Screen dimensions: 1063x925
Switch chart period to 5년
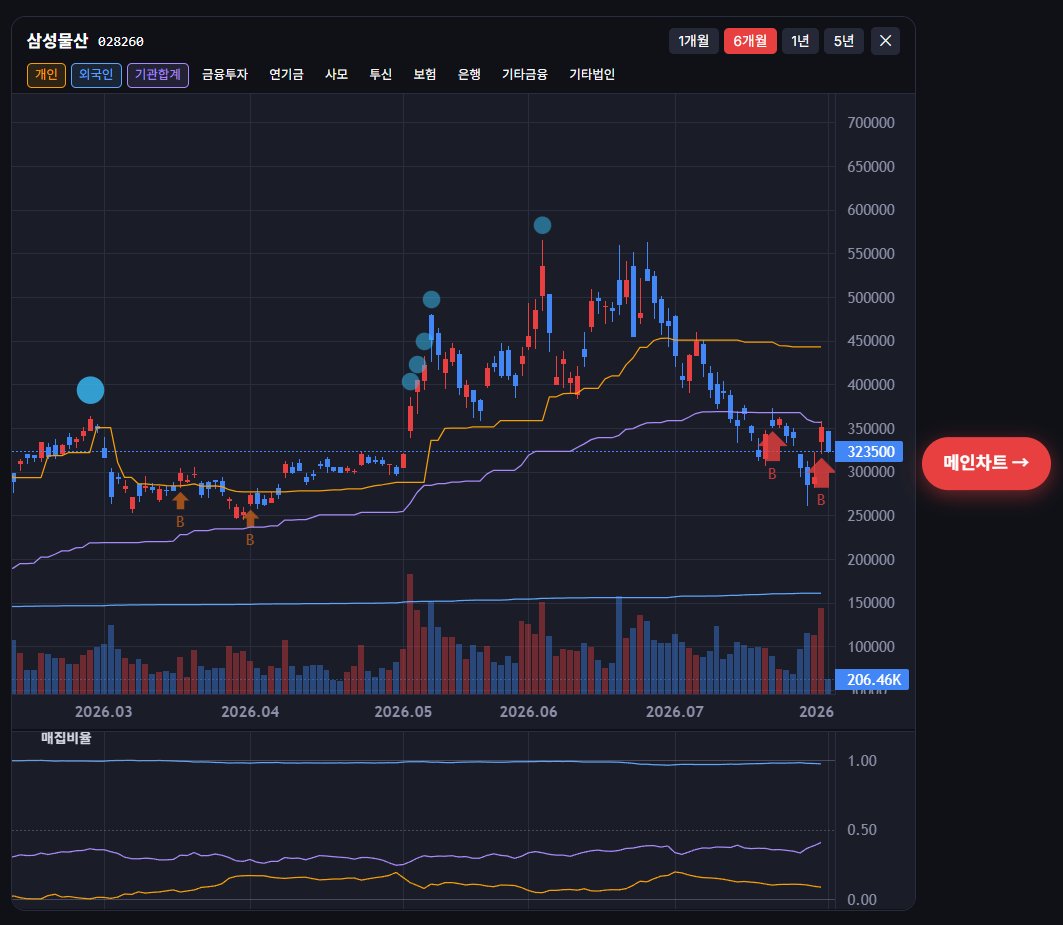[x=843, y=41]
